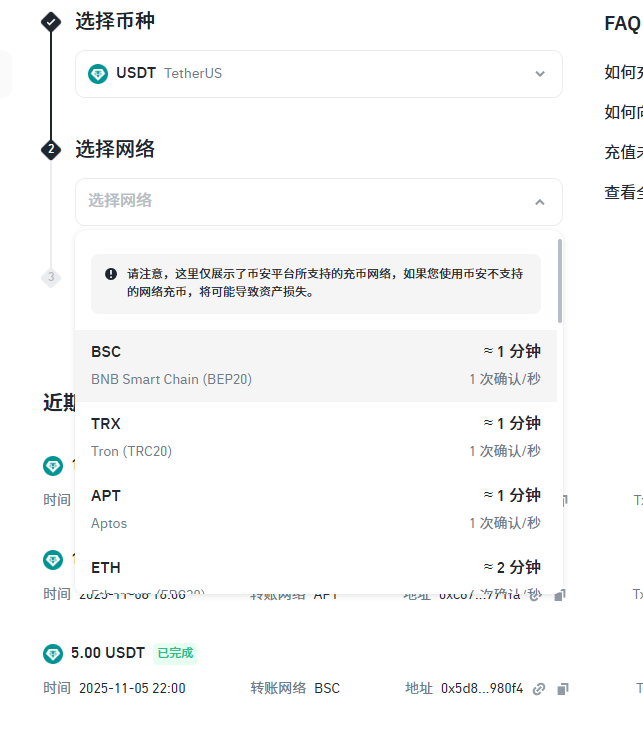The width and height of the screenshot is (643, 736).
Task: Copy the 0x5d8...980f4 address via copy icon
Action: pyautogui.click(x=562, y=689)
